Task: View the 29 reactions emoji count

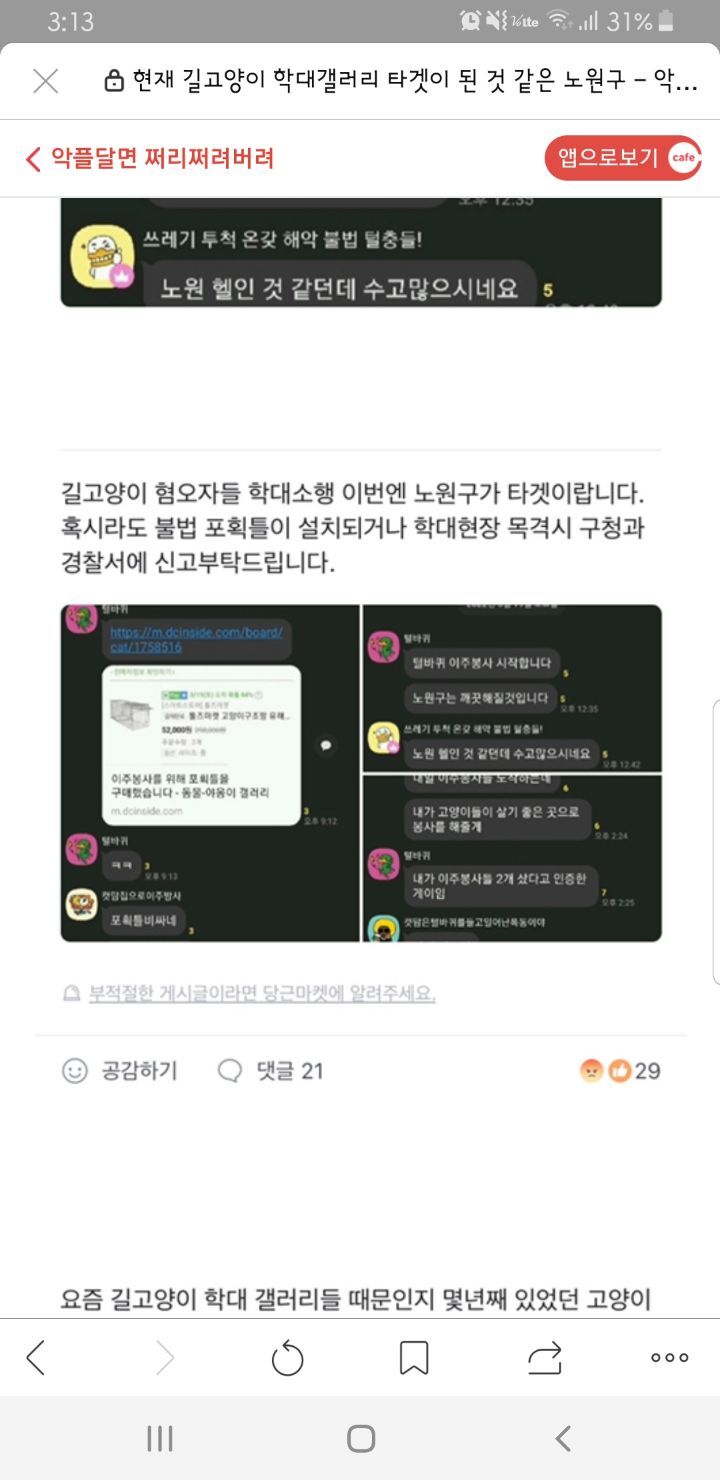Action: (620, 1071)
